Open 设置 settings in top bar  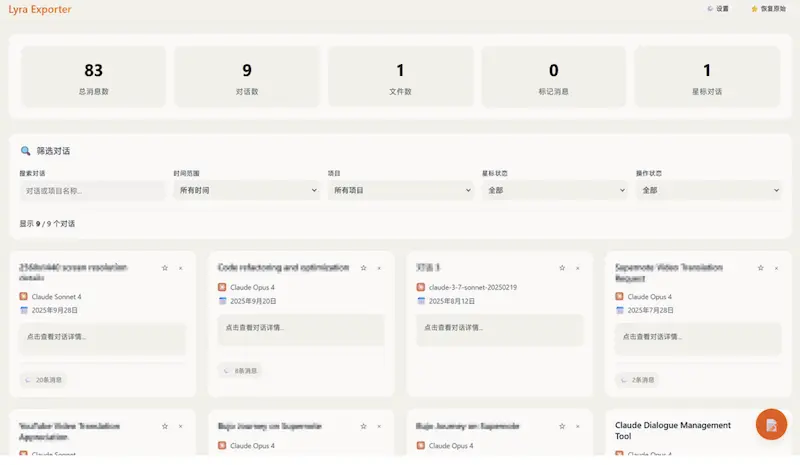point(717,9)
